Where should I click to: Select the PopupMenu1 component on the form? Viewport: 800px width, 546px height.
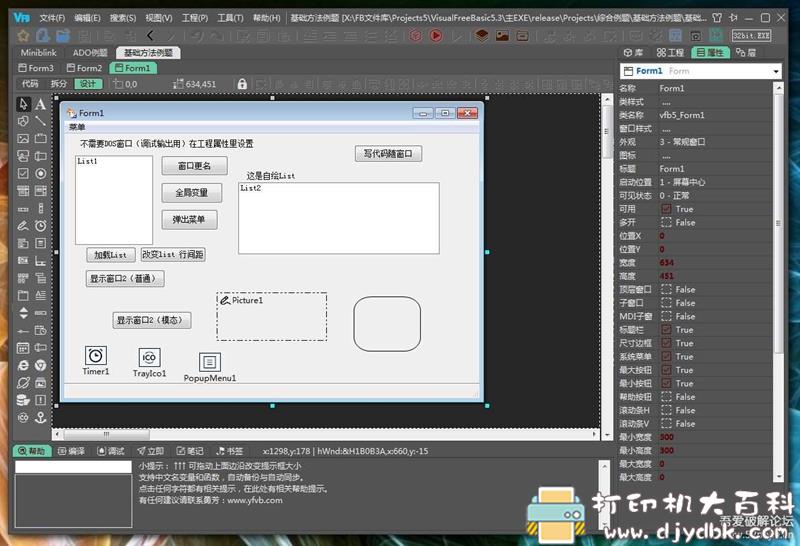[x=210, y=367]
